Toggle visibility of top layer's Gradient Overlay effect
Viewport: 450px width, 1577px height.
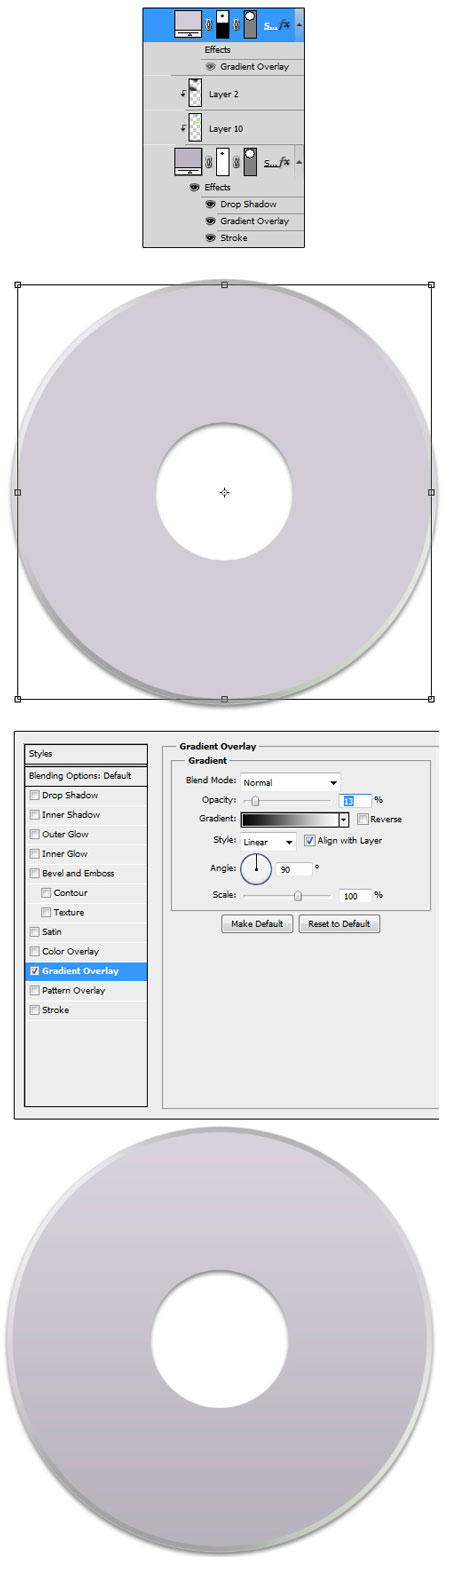211,67
